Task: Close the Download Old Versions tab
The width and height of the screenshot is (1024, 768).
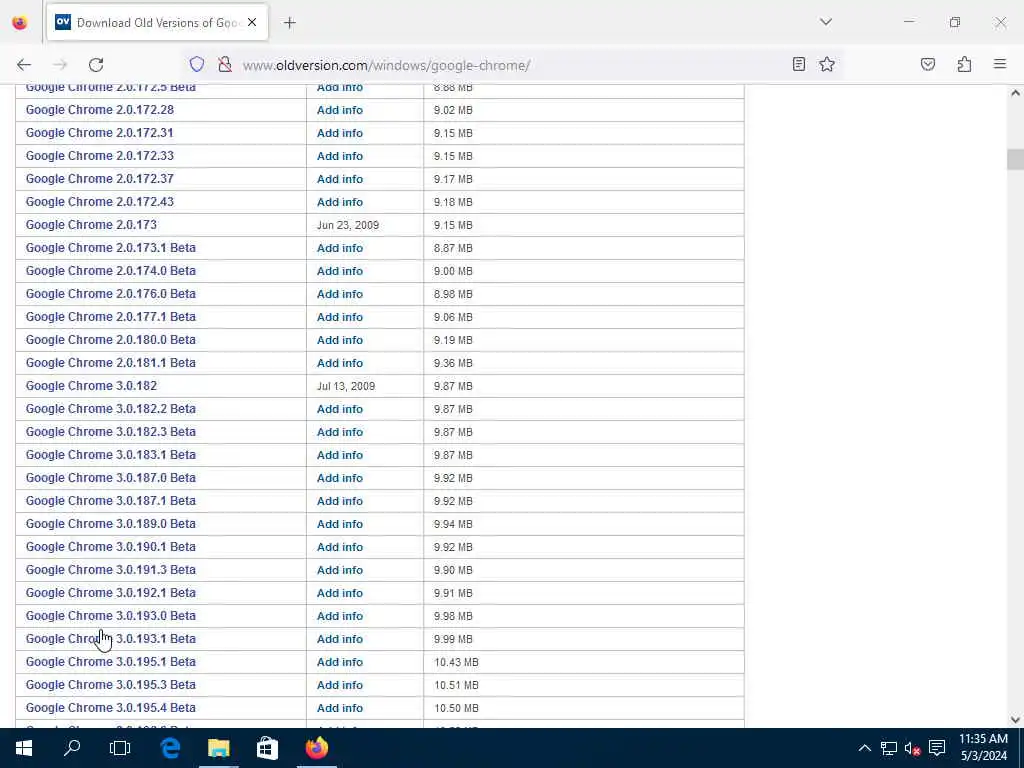Action: [252, 22]
